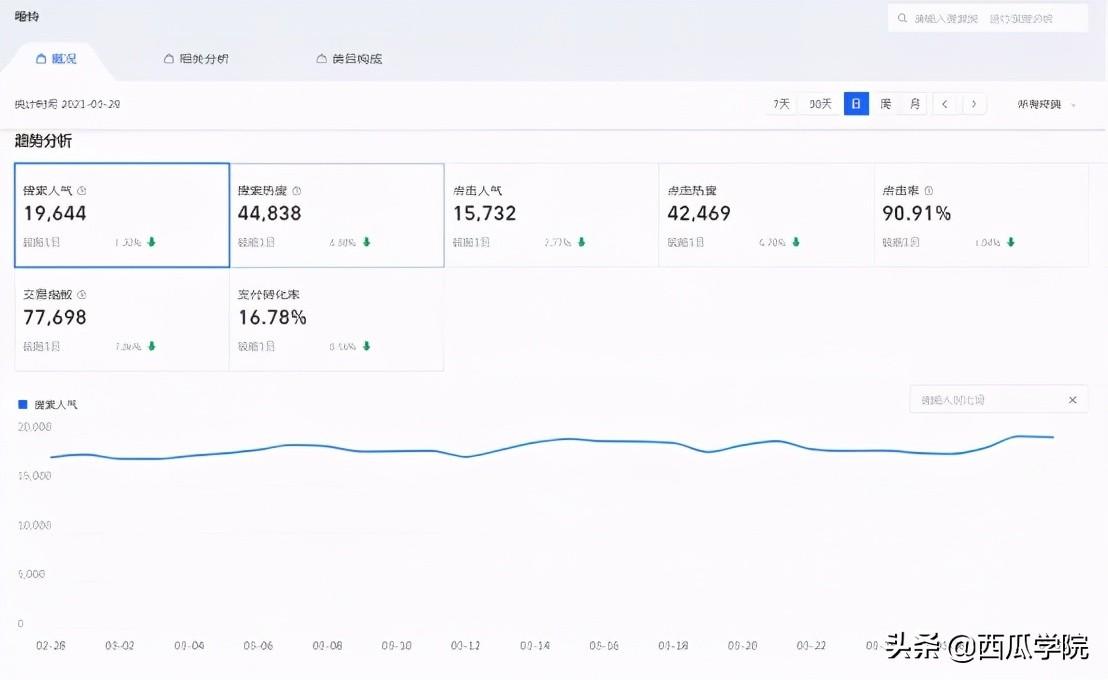The width and height of the screenshot is (1108, 680).
Task: Click green down arrow in 16.78% card
Action: coord(367,346)
